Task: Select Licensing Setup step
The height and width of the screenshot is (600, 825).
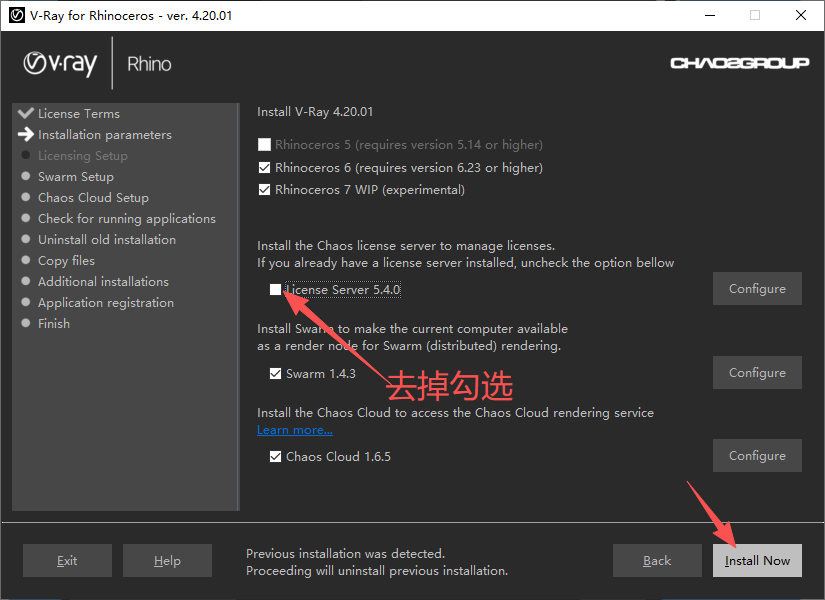Action: pyautogui.click(x=83, y=156)
